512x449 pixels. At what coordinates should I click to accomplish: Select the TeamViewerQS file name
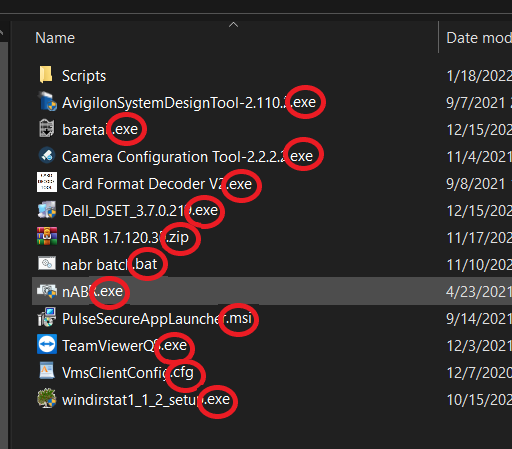pos(124,346)
